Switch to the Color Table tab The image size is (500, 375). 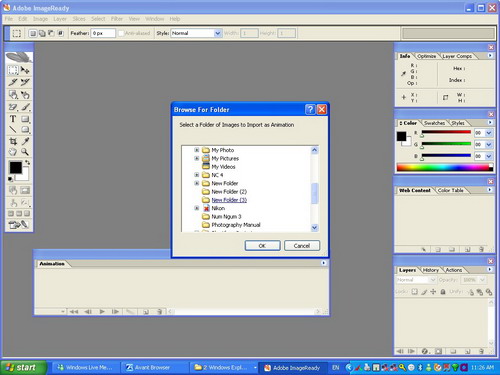pyautogui.click(x=450, y=190)
